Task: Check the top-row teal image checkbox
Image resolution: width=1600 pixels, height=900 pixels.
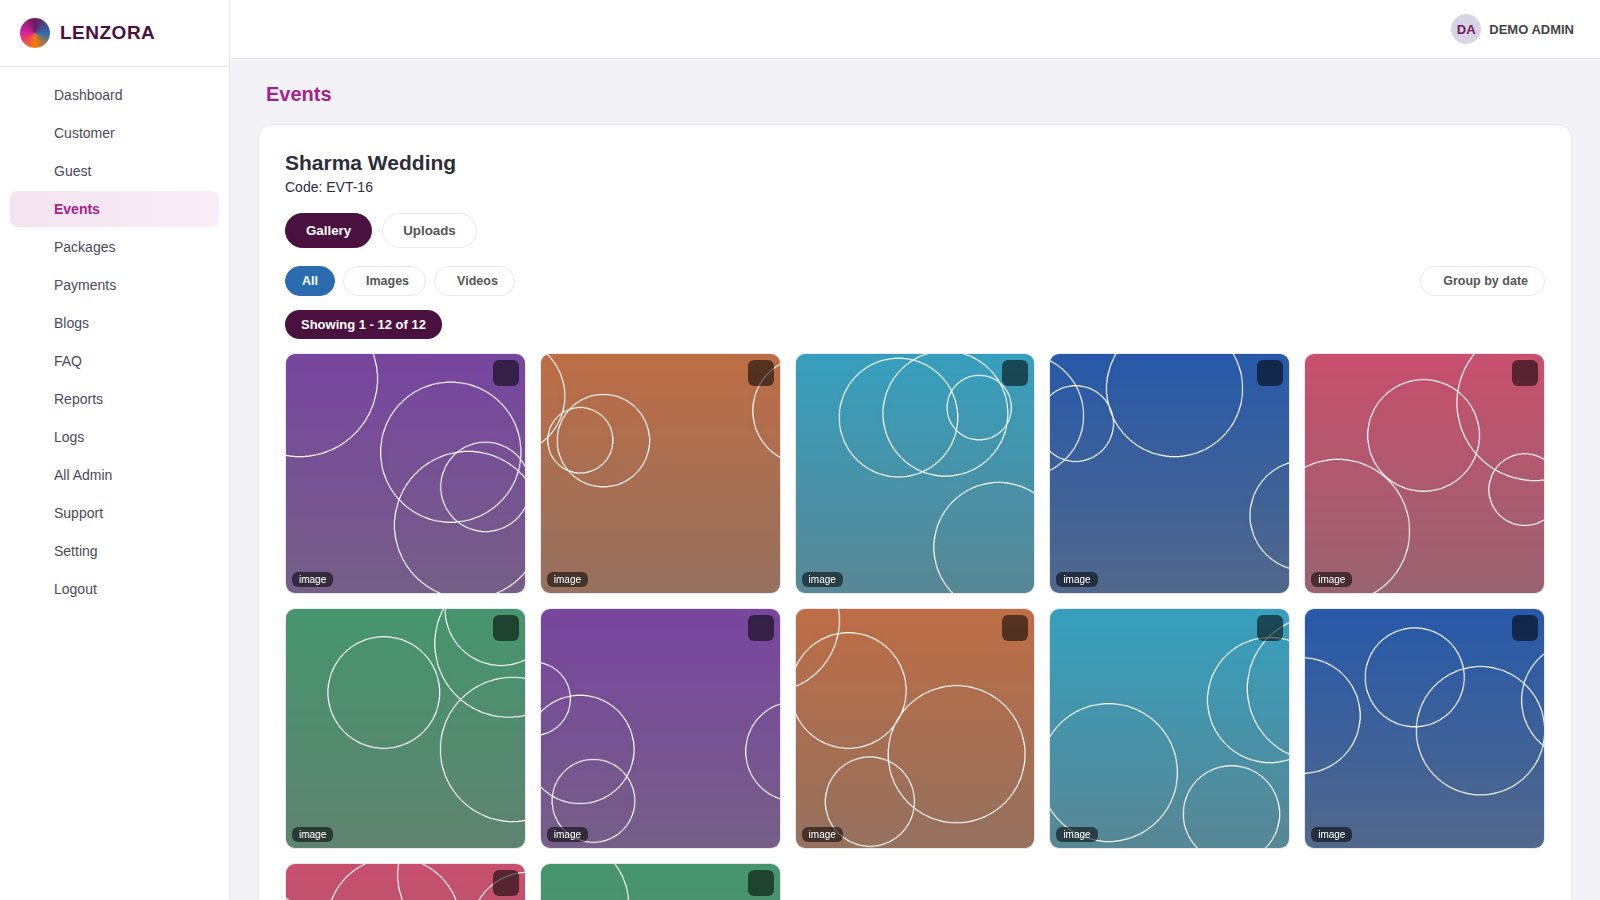Action: pyautogui.click(x=1015, y=373)
